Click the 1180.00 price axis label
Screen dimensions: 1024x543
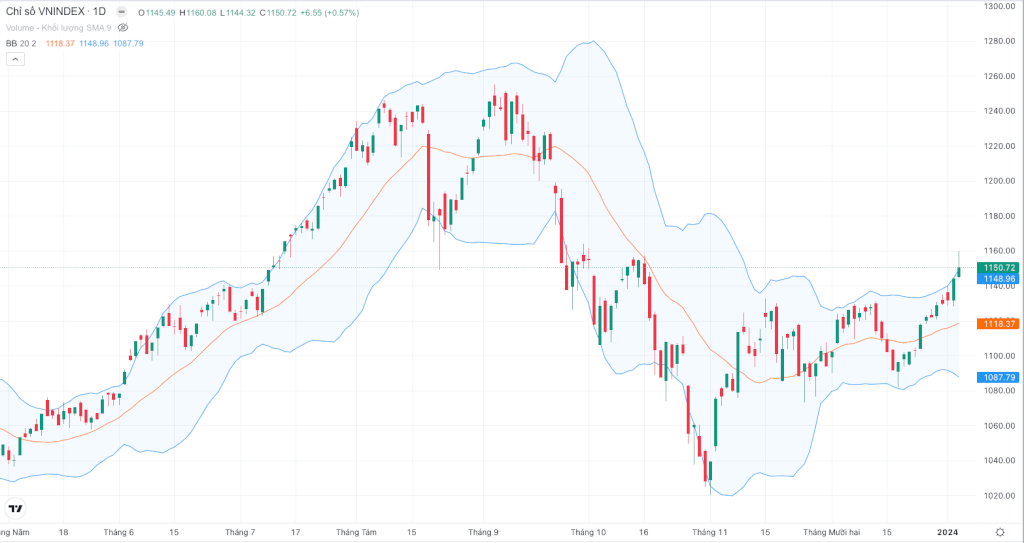(999, 216)
